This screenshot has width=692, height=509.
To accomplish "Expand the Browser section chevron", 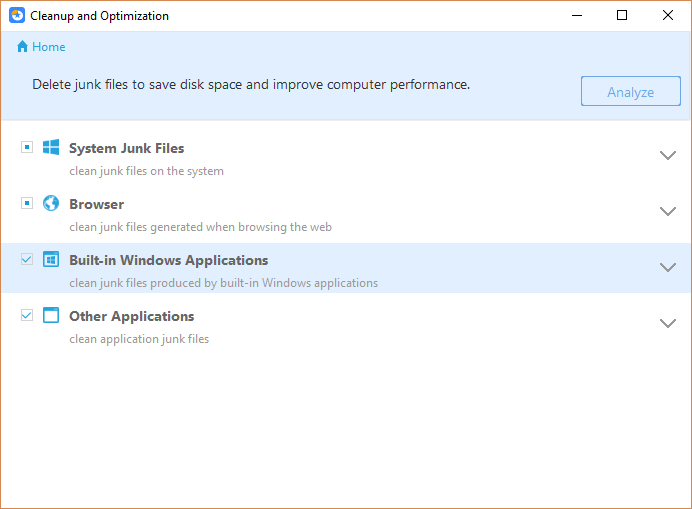I will pos(668,211).
